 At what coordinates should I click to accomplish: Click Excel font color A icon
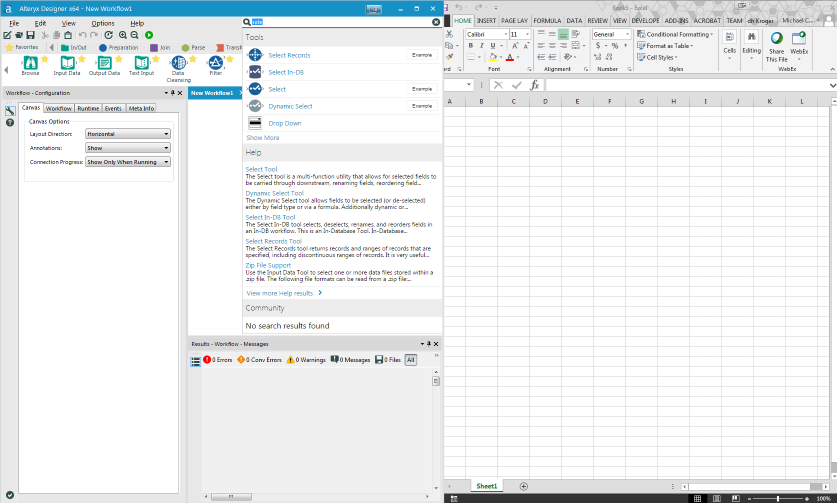pyautogui.click(x=510, y=57)
